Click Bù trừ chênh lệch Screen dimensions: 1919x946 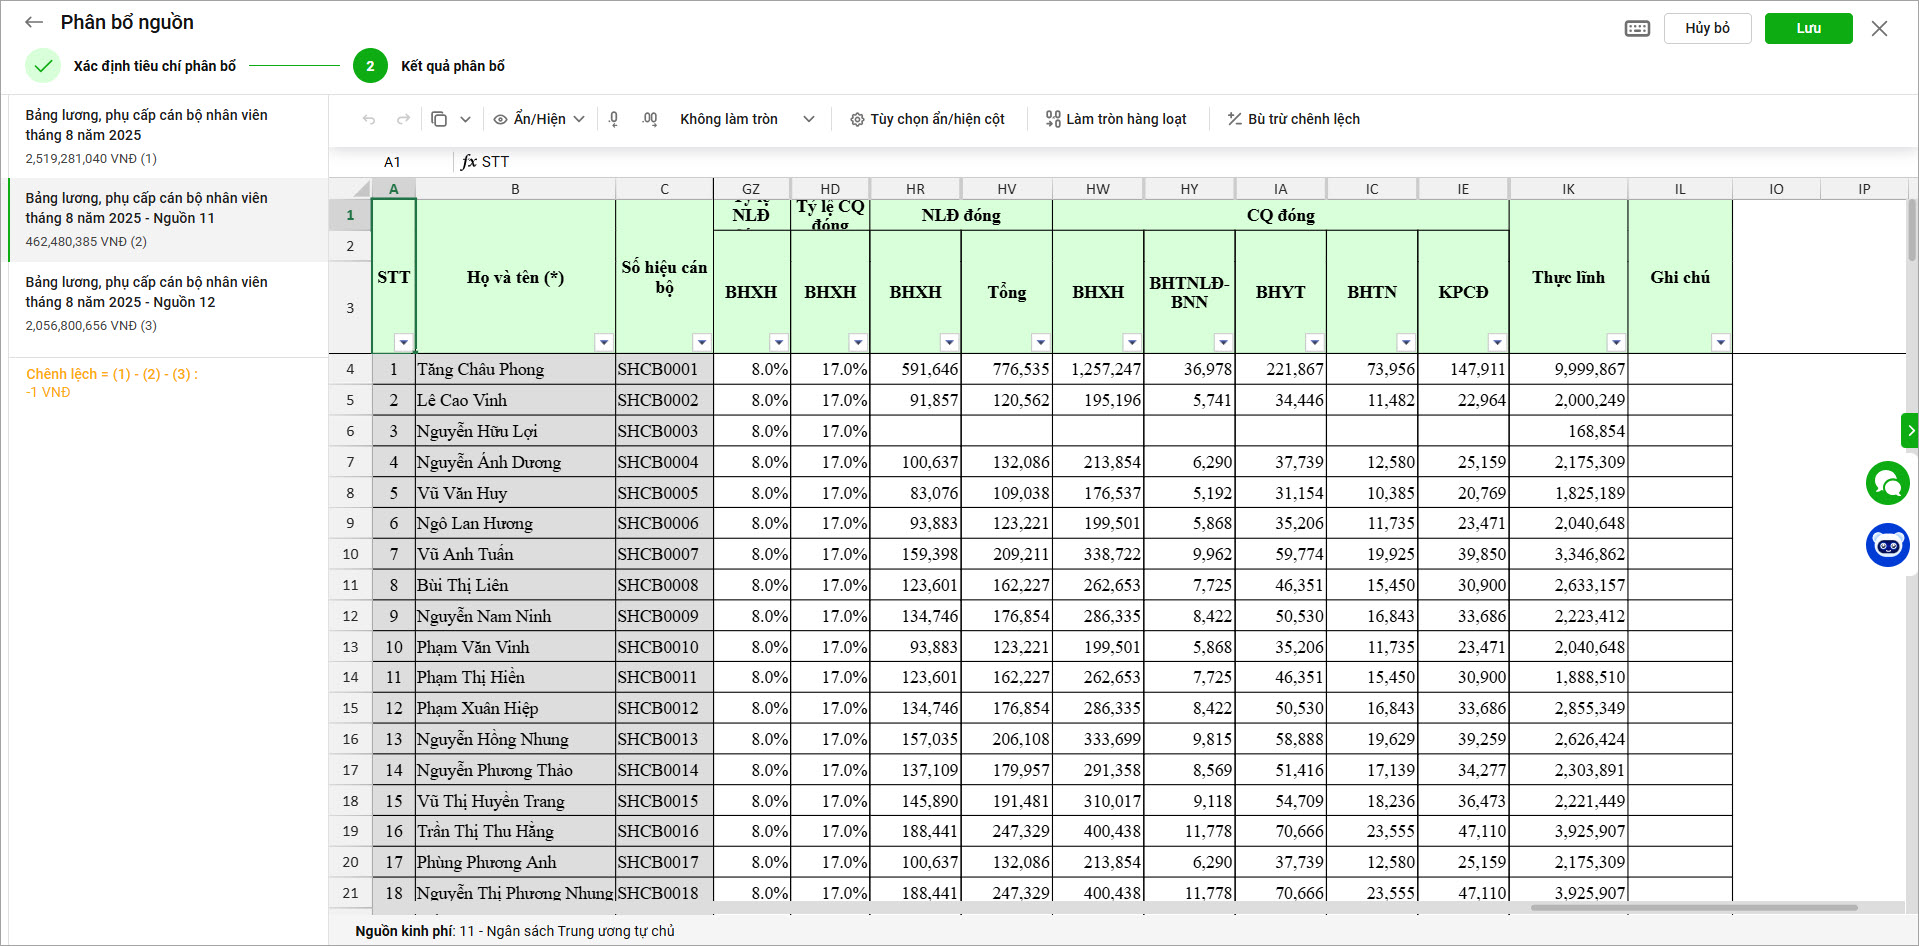[1293, 119]
